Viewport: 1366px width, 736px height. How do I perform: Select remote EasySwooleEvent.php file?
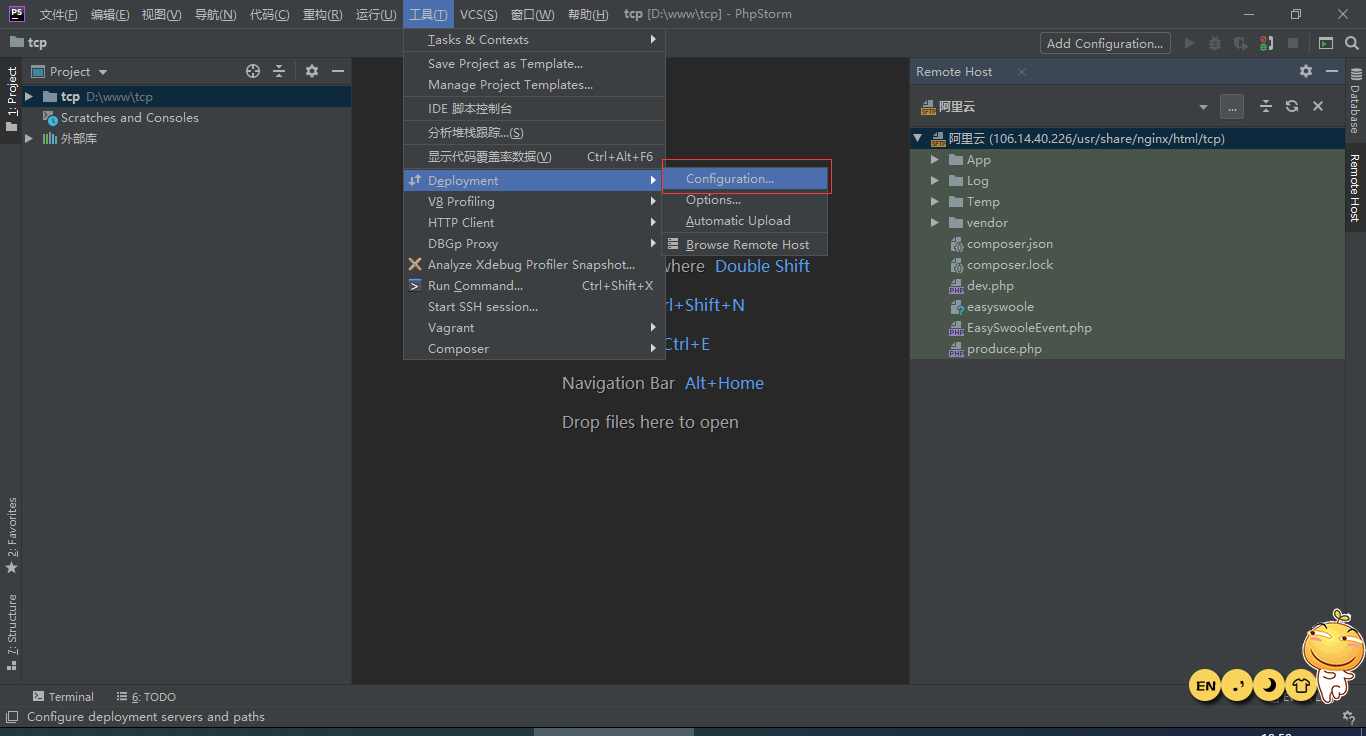click(x=1029, y=327)
